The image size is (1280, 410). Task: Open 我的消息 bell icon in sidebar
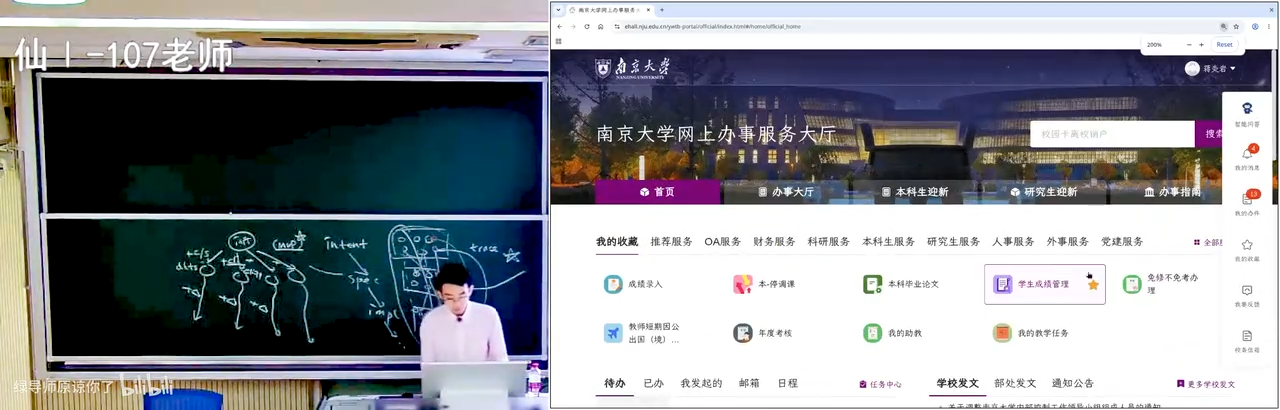point(1247,154)
